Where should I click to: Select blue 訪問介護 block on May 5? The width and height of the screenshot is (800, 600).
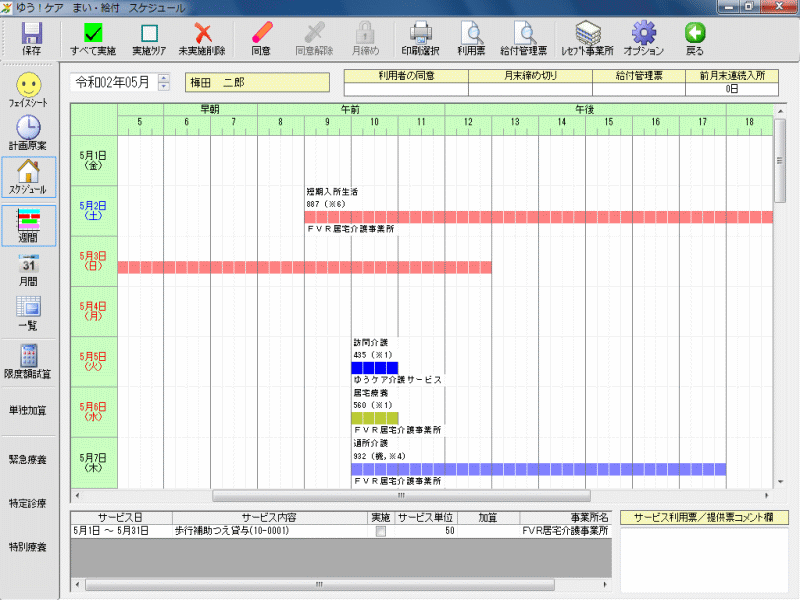374,368
